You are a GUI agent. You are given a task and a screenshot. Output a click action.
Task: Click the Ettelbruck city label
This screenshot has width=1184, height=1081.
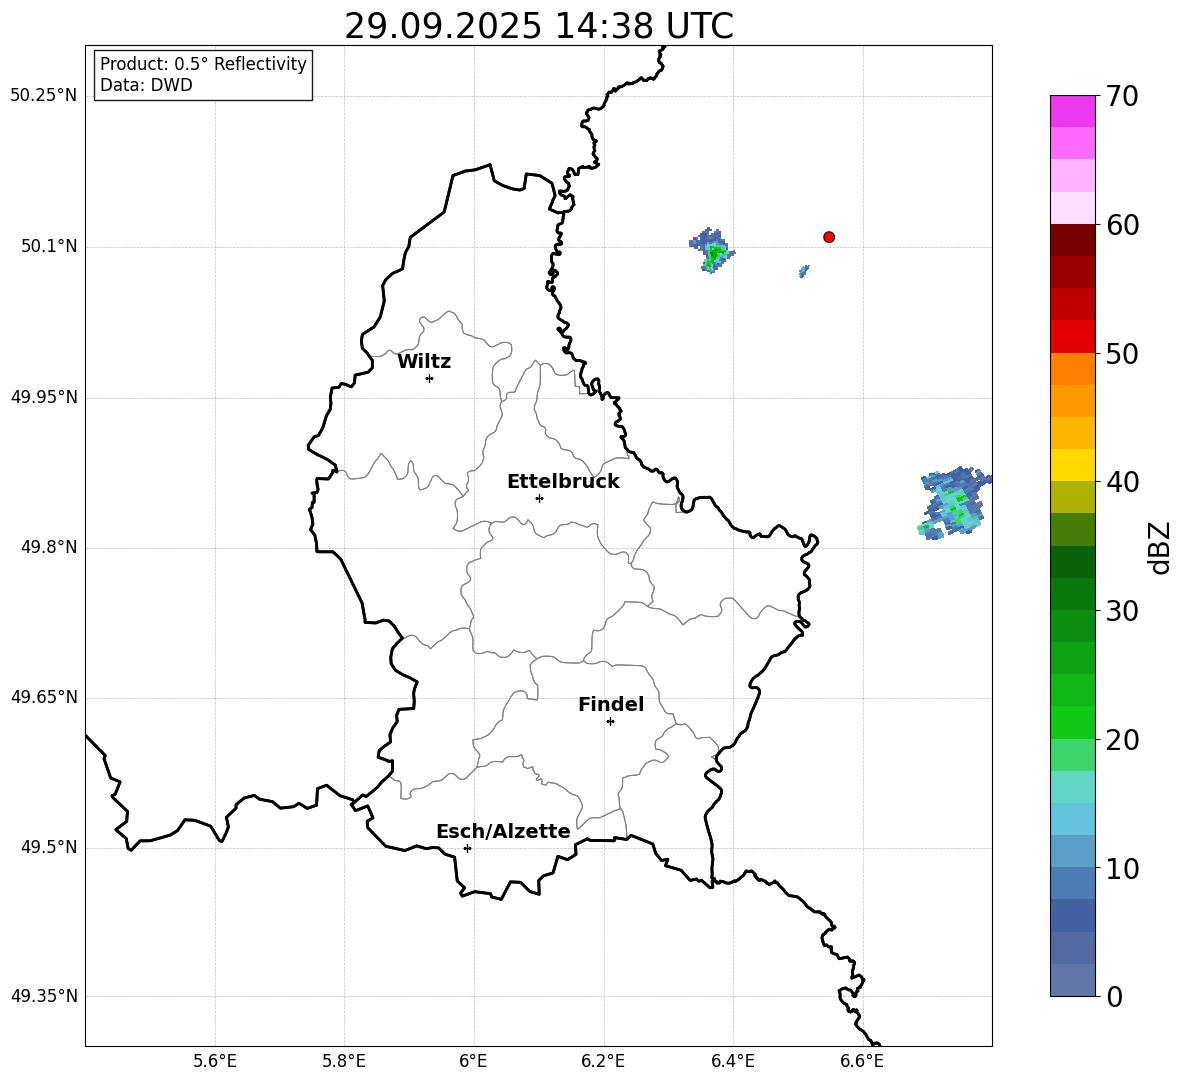(563, 482)
